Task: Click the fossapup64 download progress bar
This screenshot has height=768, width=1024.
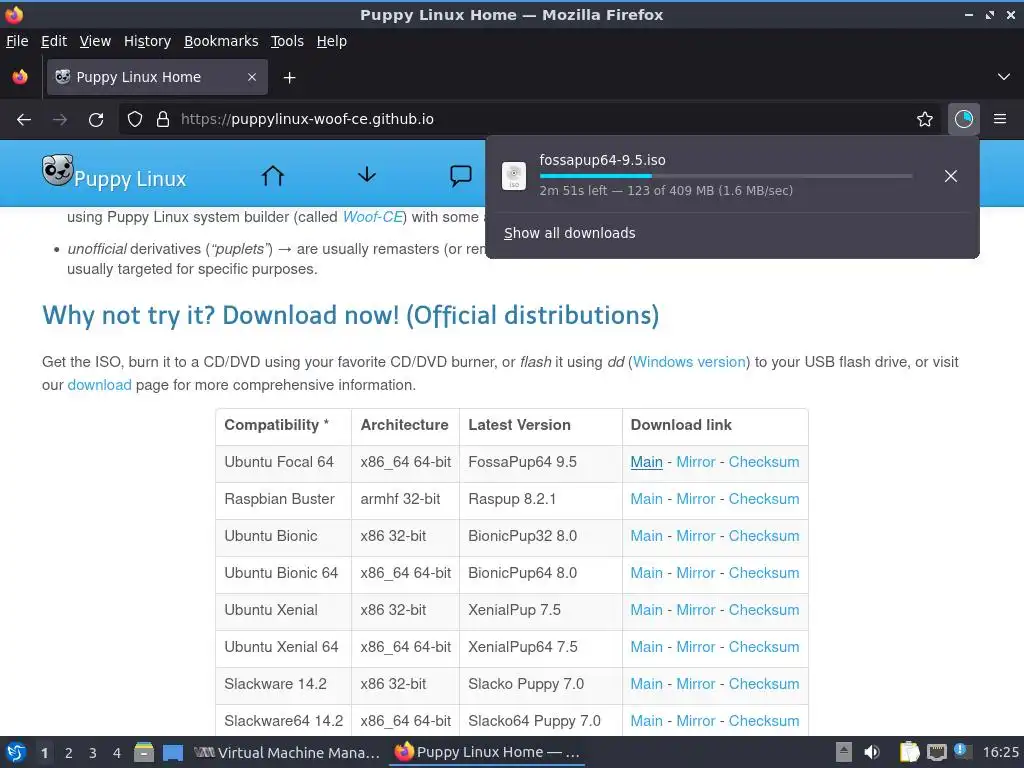Action: click(726, 176)
